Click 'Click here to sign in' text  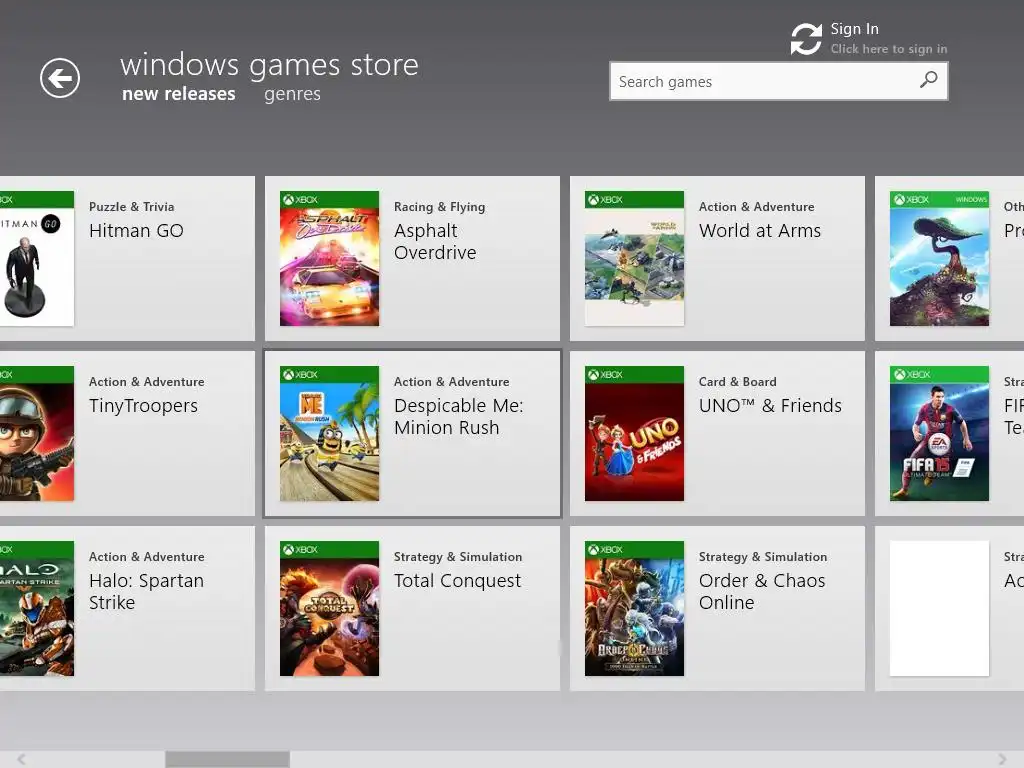(x=888, y=49)
